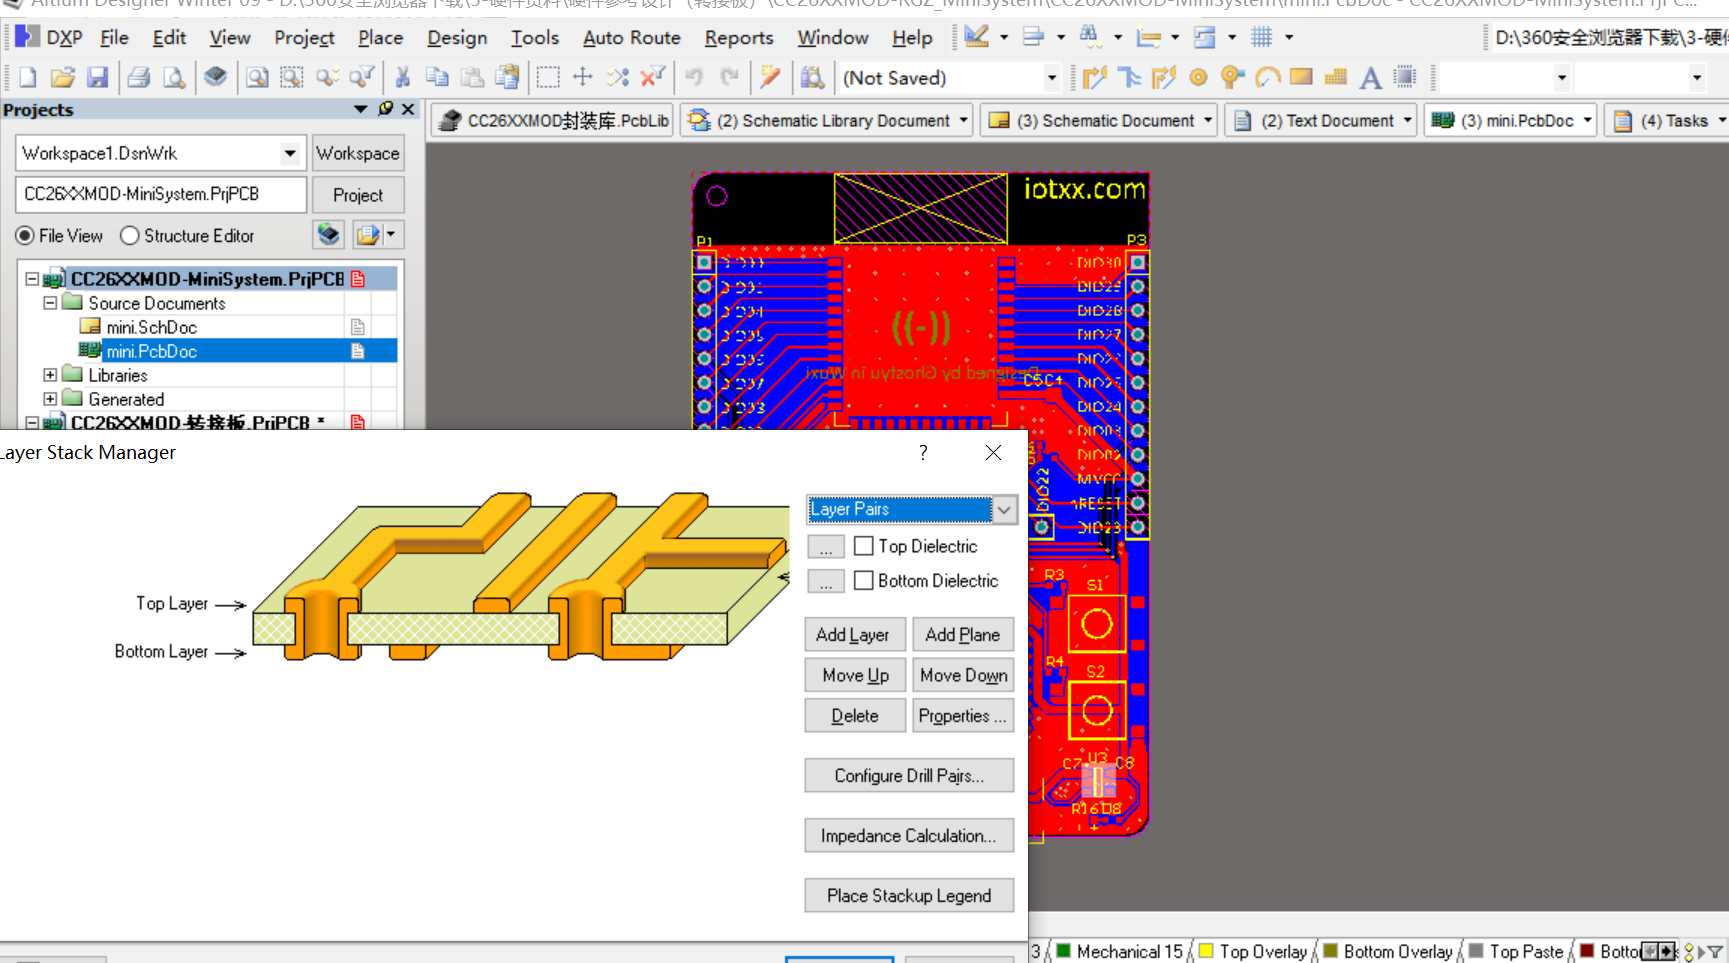Click the Add Layer button
Image resolution: width=1729 pixels, height=963 pixels.
coord(855,635)
